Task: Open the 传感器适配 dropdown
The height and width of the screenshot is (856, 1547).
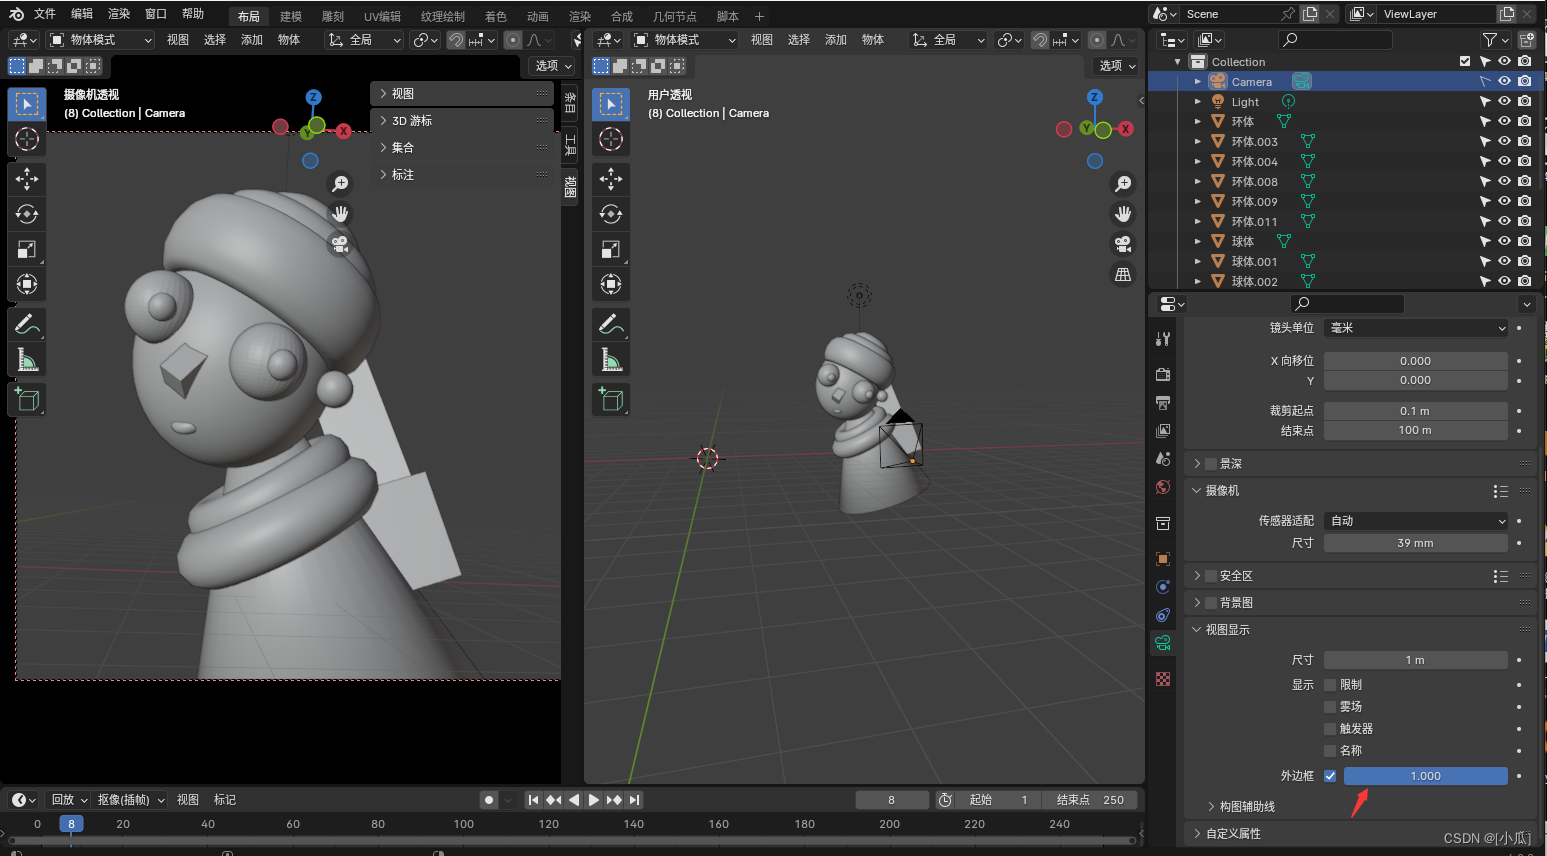Action: (x=1416, y=521)
